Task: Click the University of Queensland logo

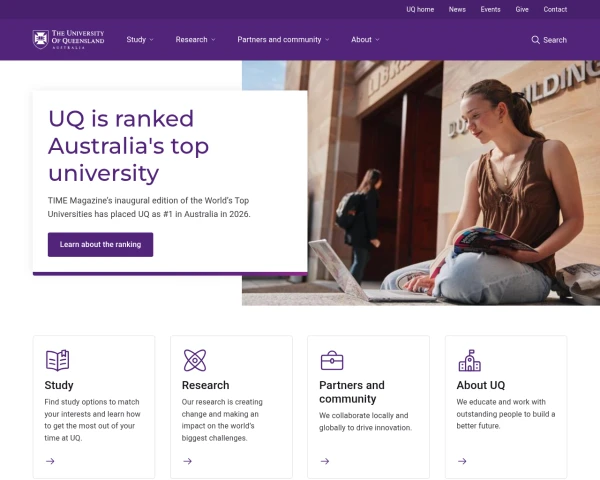Action: pos(68,39)
